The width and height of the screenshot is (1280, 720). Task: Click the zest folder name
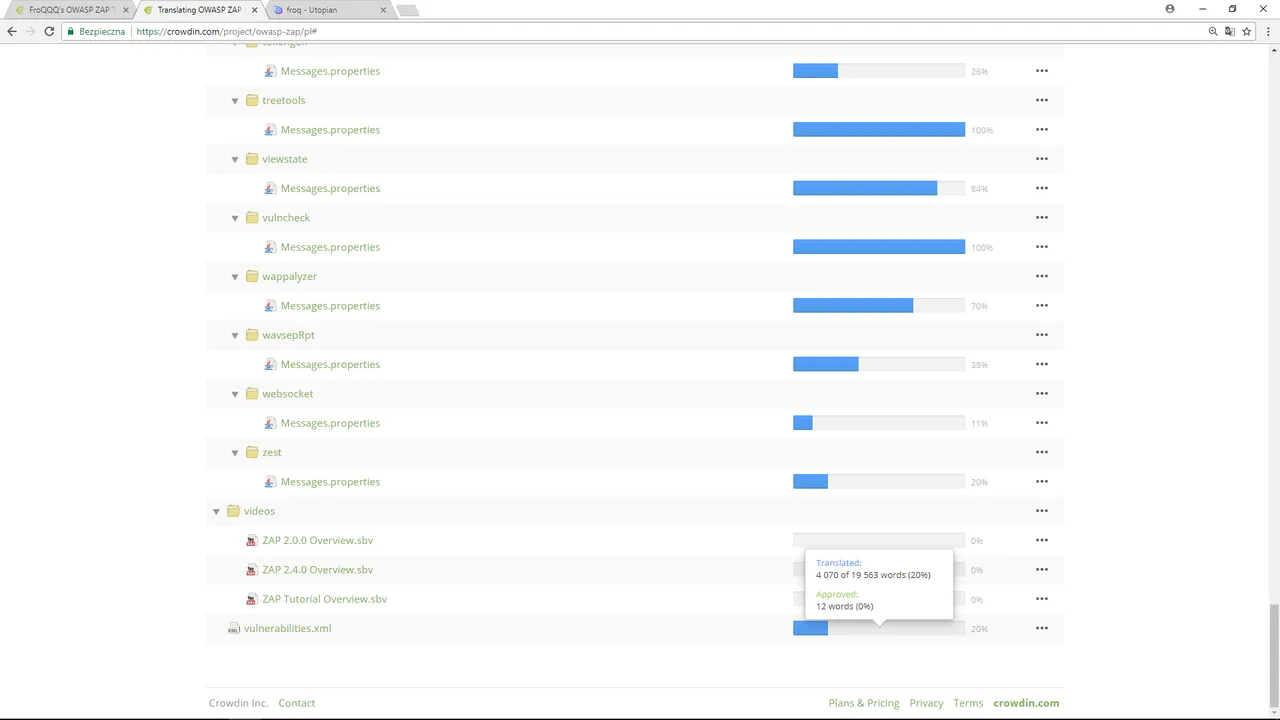point(272,452)
